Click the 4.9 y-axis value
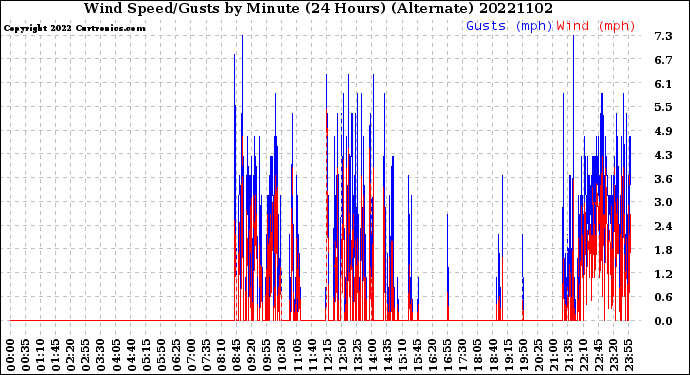690x375 pixels. [664, 131]
